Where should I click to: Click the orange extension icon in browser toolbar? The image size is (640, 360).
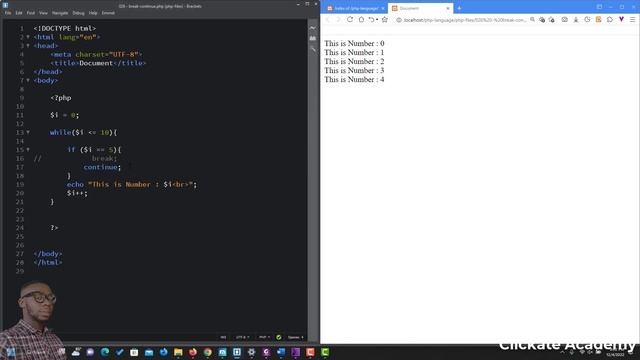pyautogui.click(x=598, y=20)
